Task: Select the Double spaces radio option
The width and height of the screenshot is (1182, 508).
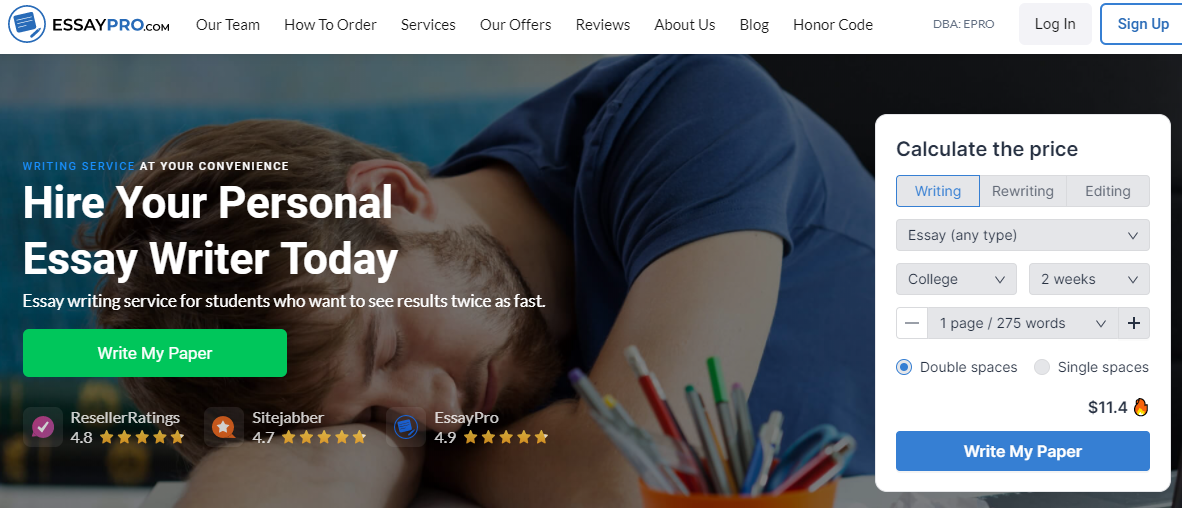Action: click(904, 368)
